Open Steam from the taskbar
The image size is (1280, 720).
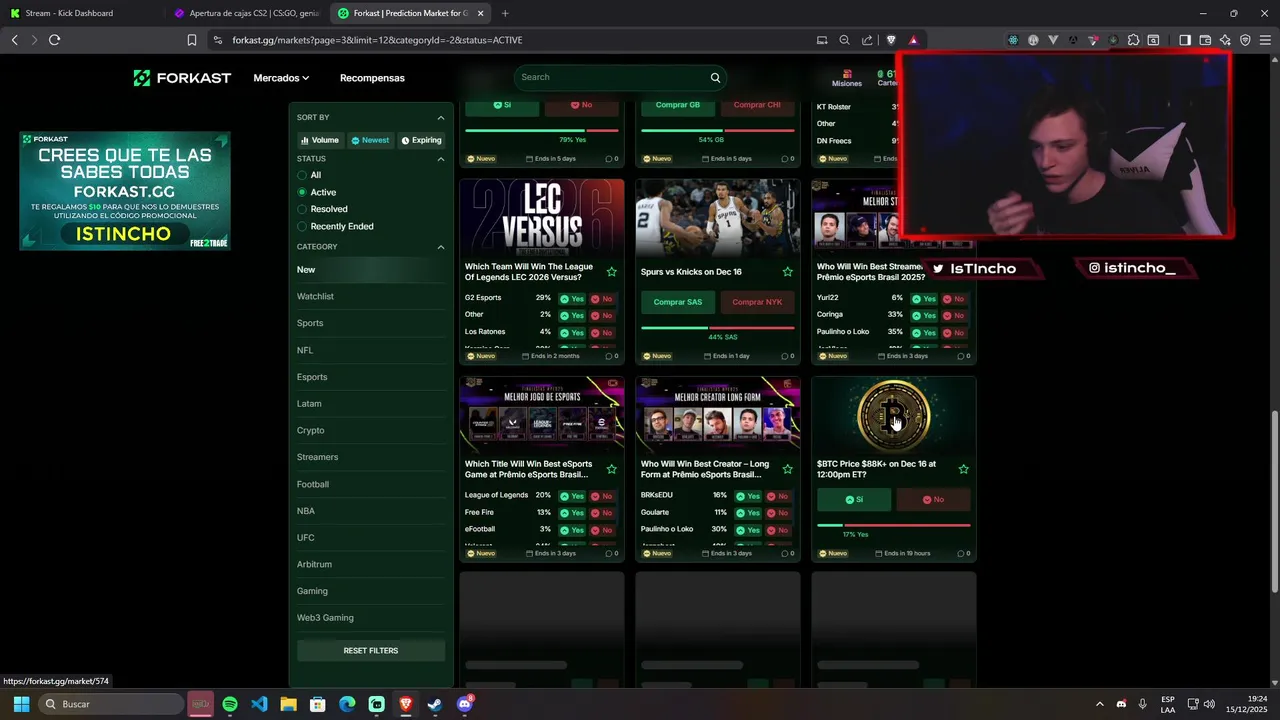pos(435,704)
